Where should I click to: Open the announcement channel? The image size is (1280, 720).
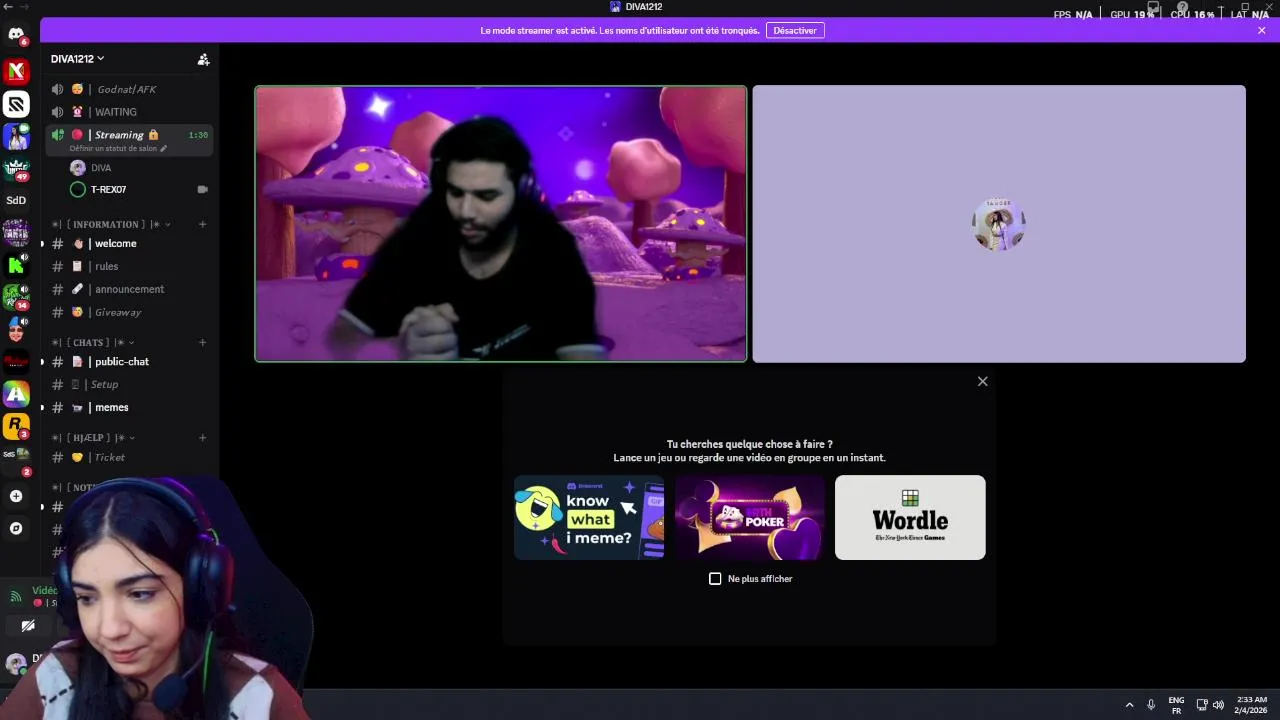coord(127,289)
